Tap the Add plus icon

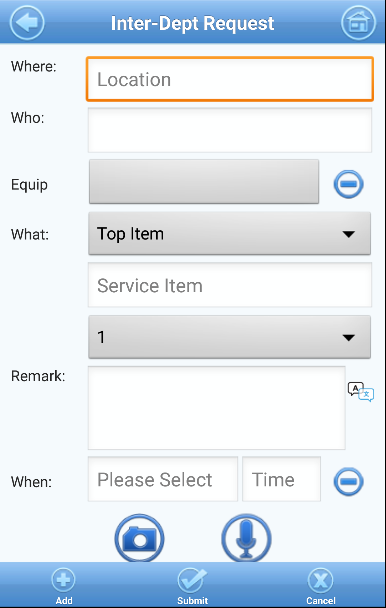tap(64, 586)
